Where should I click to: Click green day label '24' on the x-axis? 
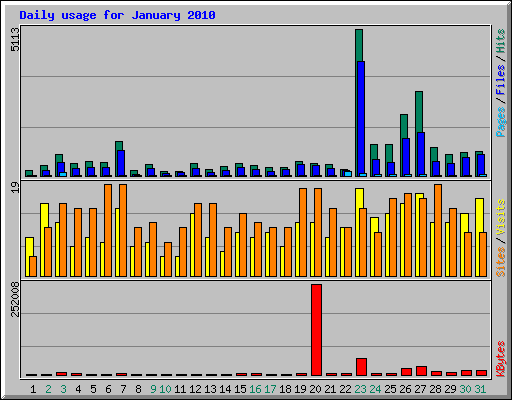(x=375, y=389)
